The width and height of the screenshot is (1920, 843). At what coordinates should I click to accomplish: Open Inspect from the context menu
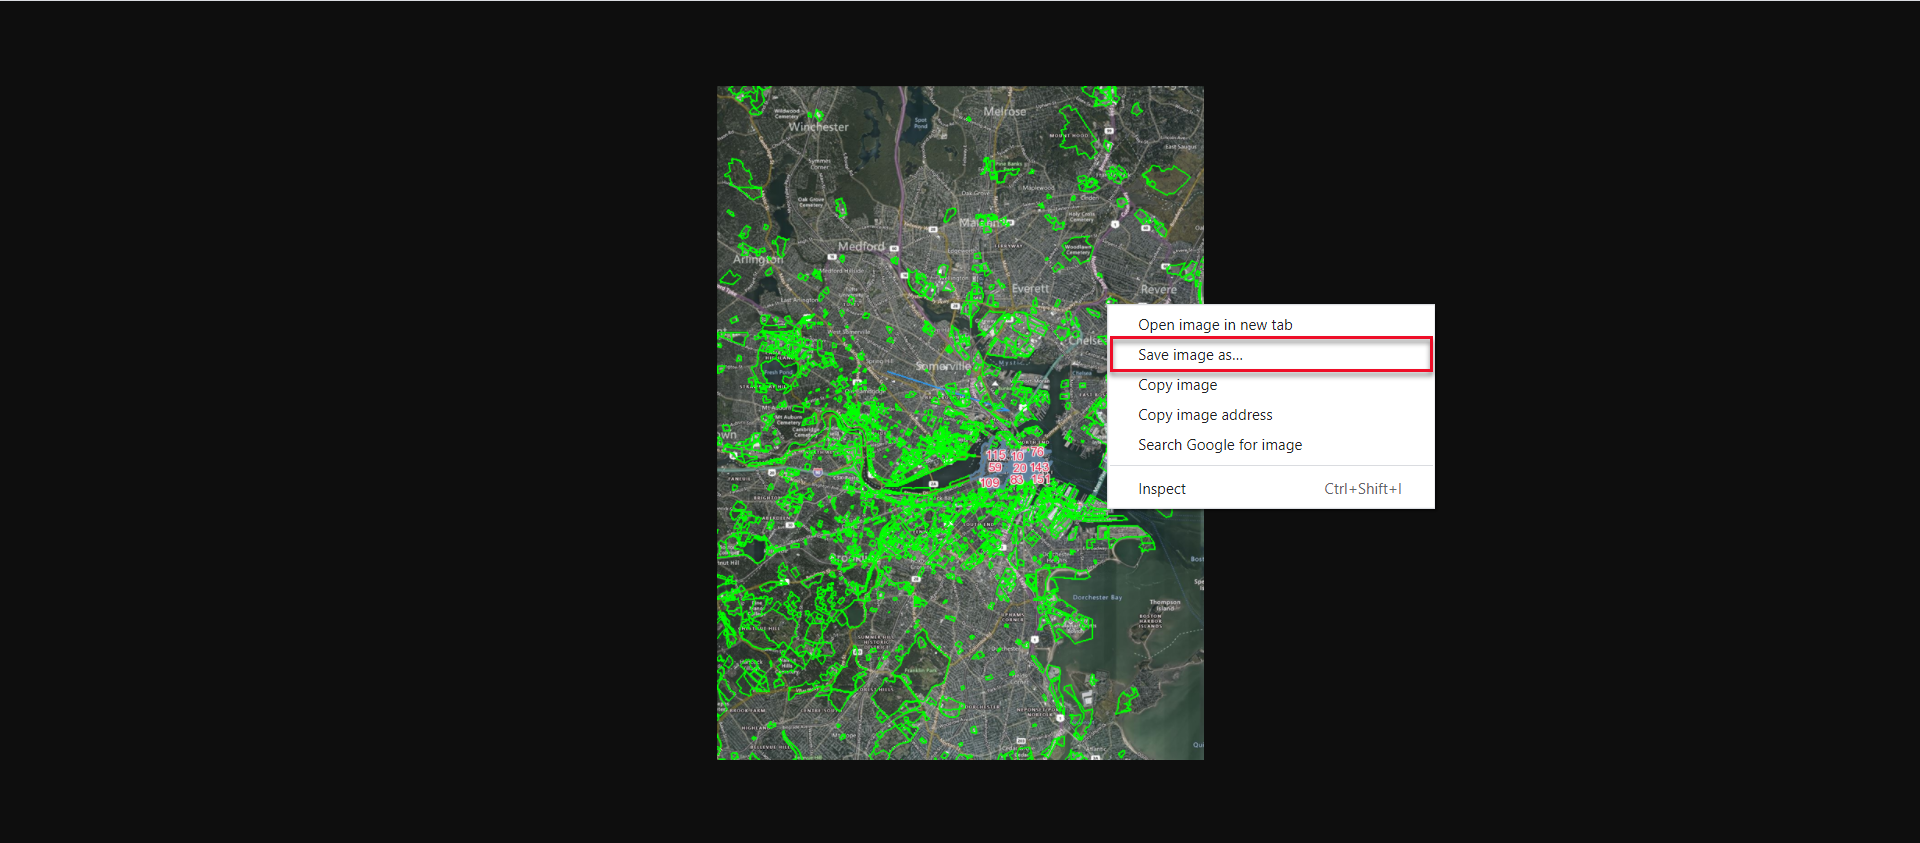1161,489
